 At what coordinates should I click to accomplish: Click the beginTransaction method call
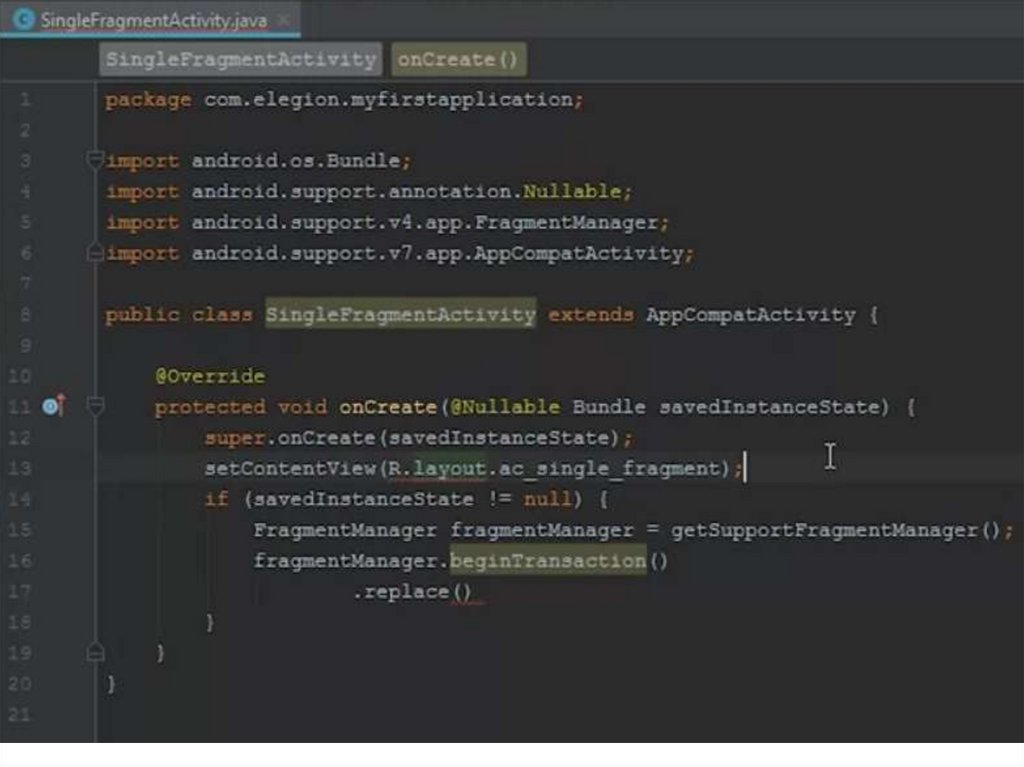pos(547,561)
